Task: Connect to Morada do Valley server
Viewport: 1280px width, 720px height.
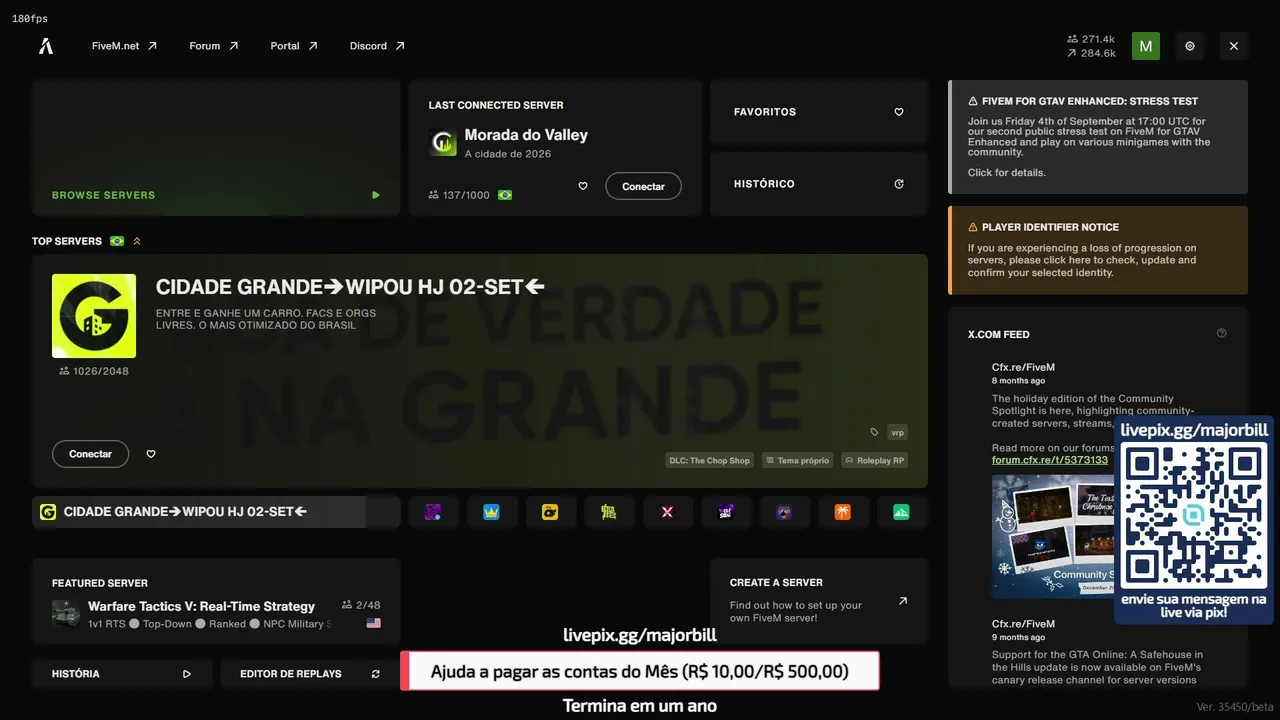Action: (643, 186)
